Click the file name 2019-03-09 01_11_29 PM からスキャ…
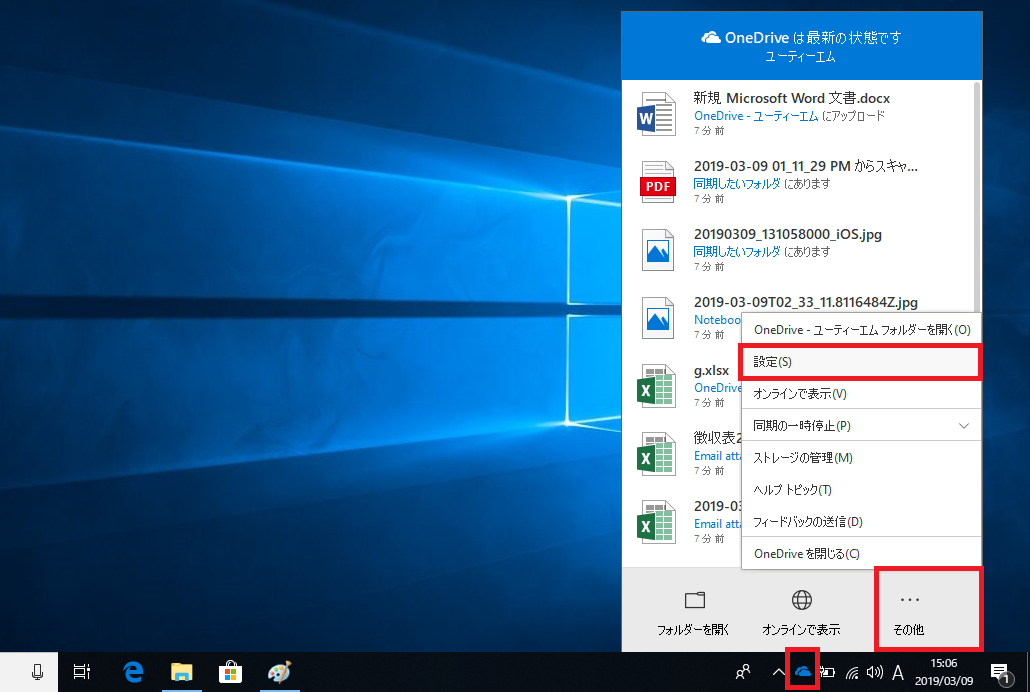Screen dimensions: 1030x692 806,166
